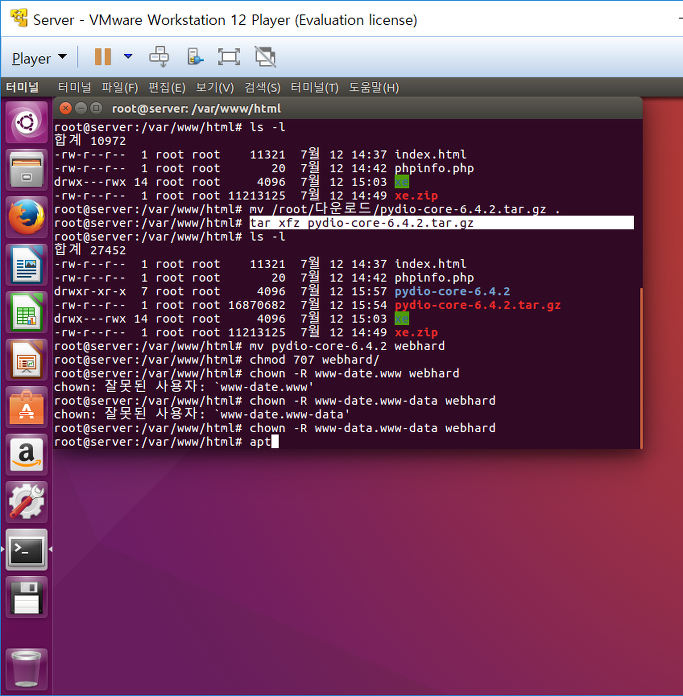Maximize the terminal window
Image resolution: width=683 pixels, height=696 pixels.
pyautogui.click(x=96, y=108)
